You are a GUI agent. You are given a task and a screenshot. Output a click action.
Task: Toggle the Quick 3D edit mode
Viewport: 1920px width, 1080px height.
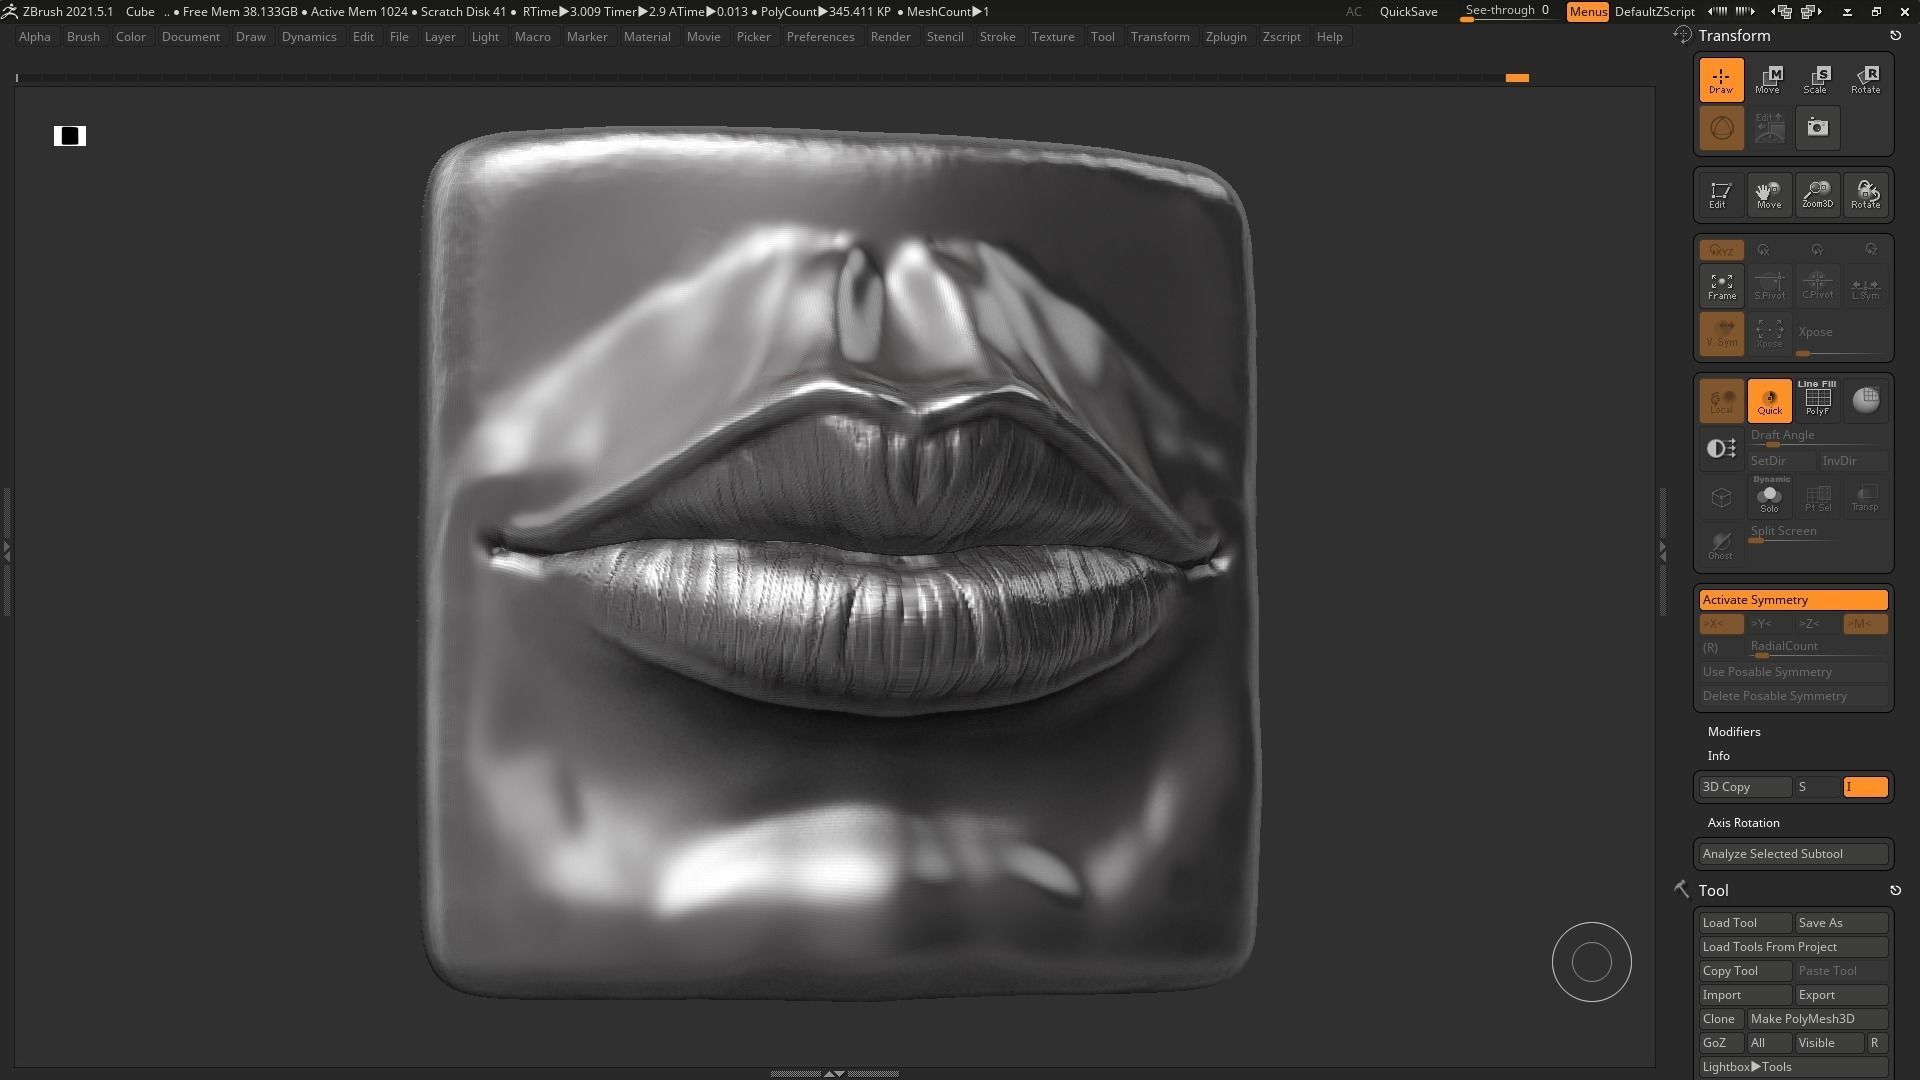pos(1769,400)
